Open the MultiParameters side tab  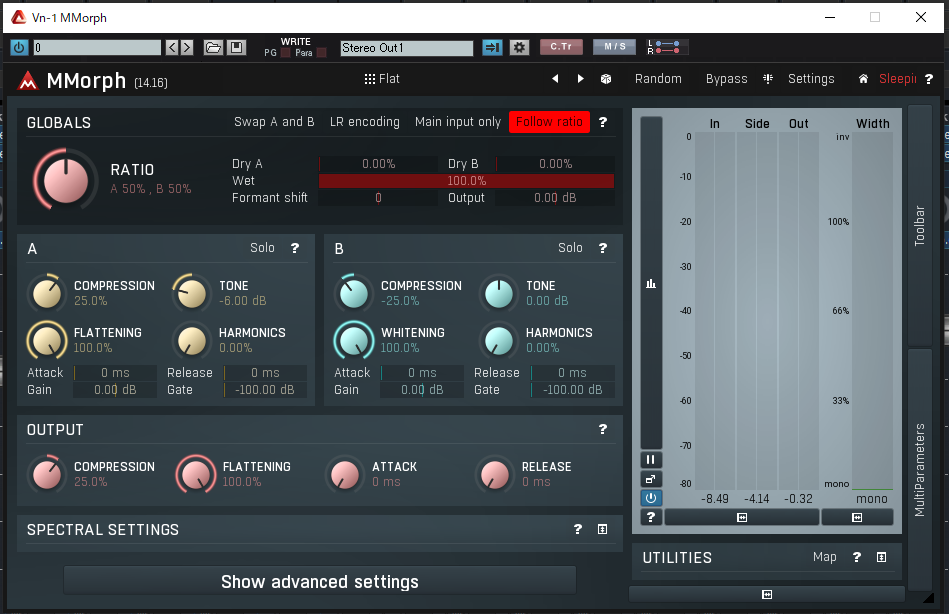coord(919,469)
